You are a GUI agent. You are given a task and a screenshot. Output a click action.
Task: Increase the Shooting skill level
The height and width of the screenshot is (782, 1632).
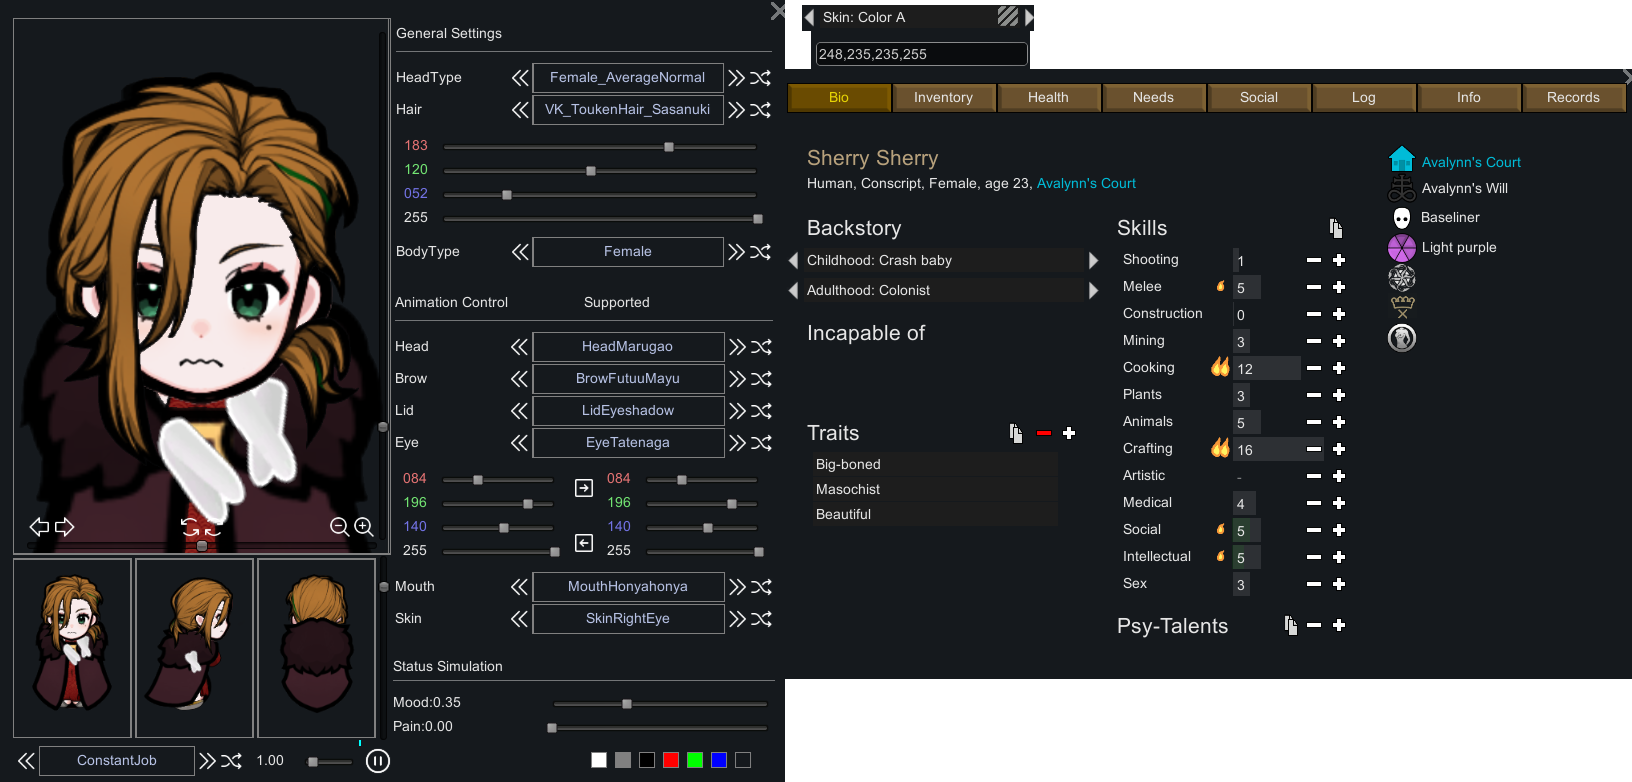coord(1339,260)
